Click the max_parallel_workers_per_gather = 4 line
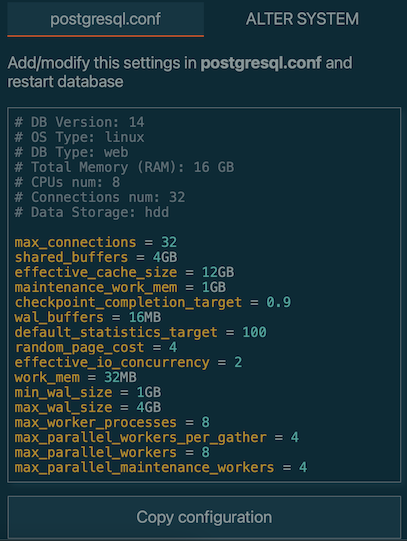This screenshot has height=541, width=407. coord(157,437)
